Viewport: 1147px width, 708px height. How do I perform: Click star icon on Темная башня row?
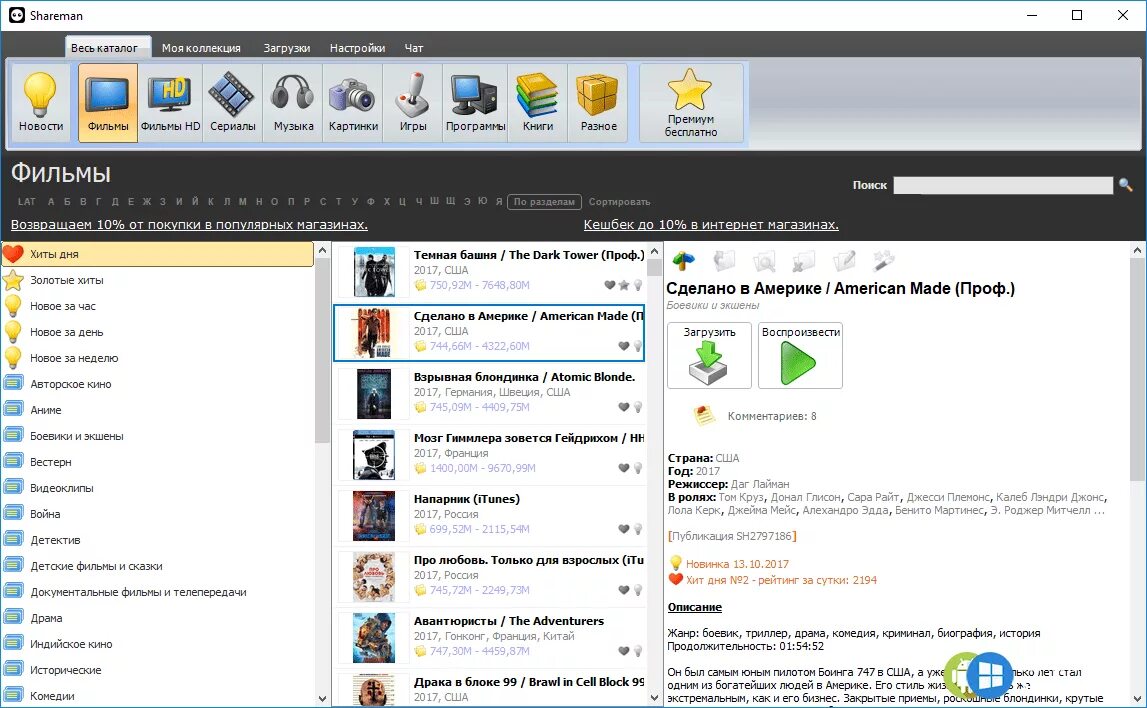tap(624, 285)
